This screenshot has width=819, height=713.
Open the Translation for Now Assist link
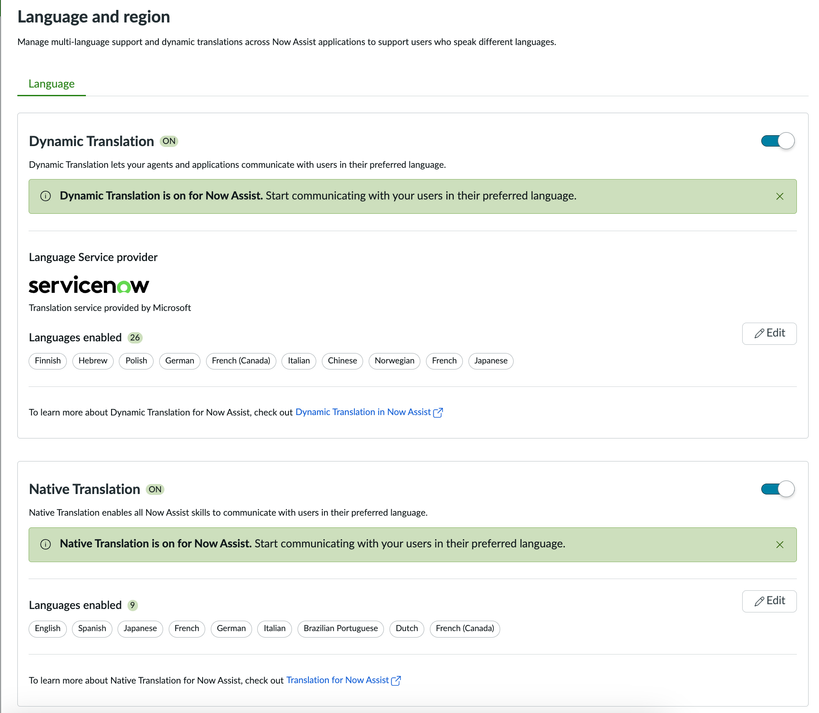click(344, 680)
